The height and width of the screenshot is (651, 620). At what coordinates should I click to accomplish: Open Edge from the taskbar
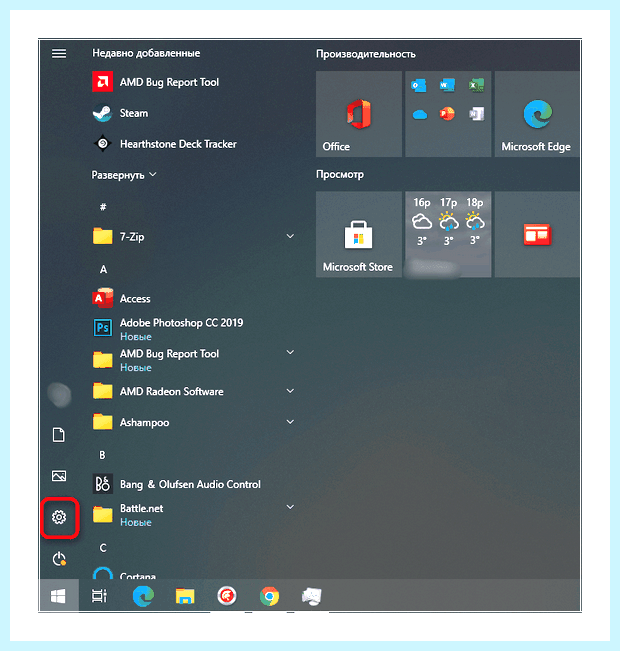pos(143,596)
